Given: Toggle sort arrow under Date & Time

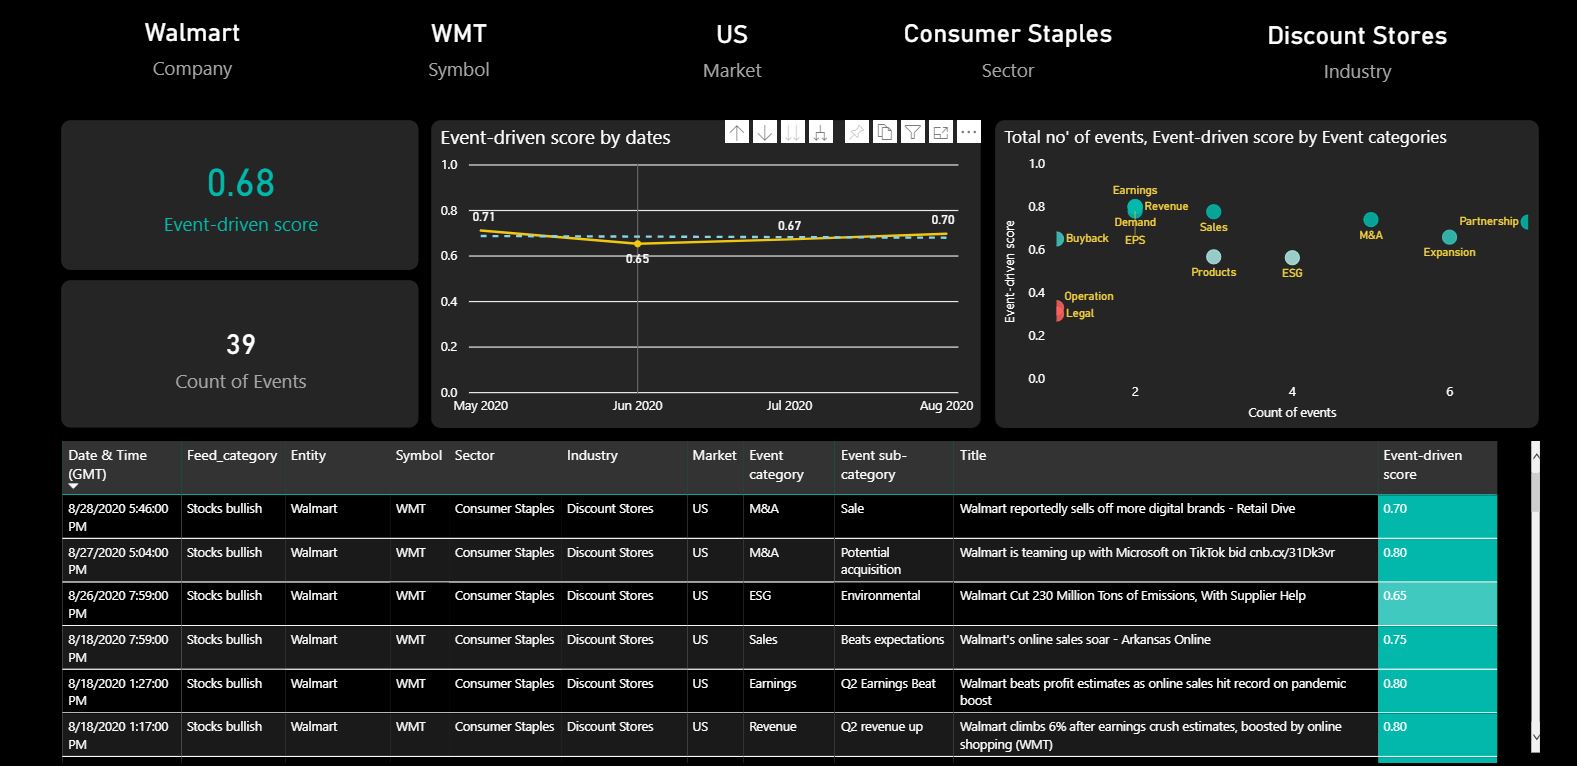Looking at the screenshot, I should point(73,486).
